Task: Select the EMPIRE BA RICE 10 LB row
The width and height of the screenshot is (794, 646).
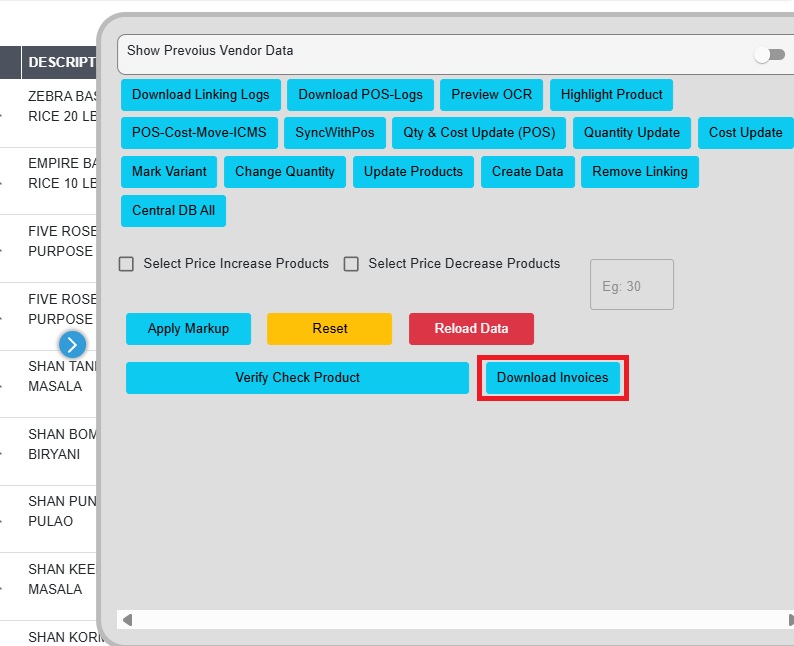Action: pos(48,181)
